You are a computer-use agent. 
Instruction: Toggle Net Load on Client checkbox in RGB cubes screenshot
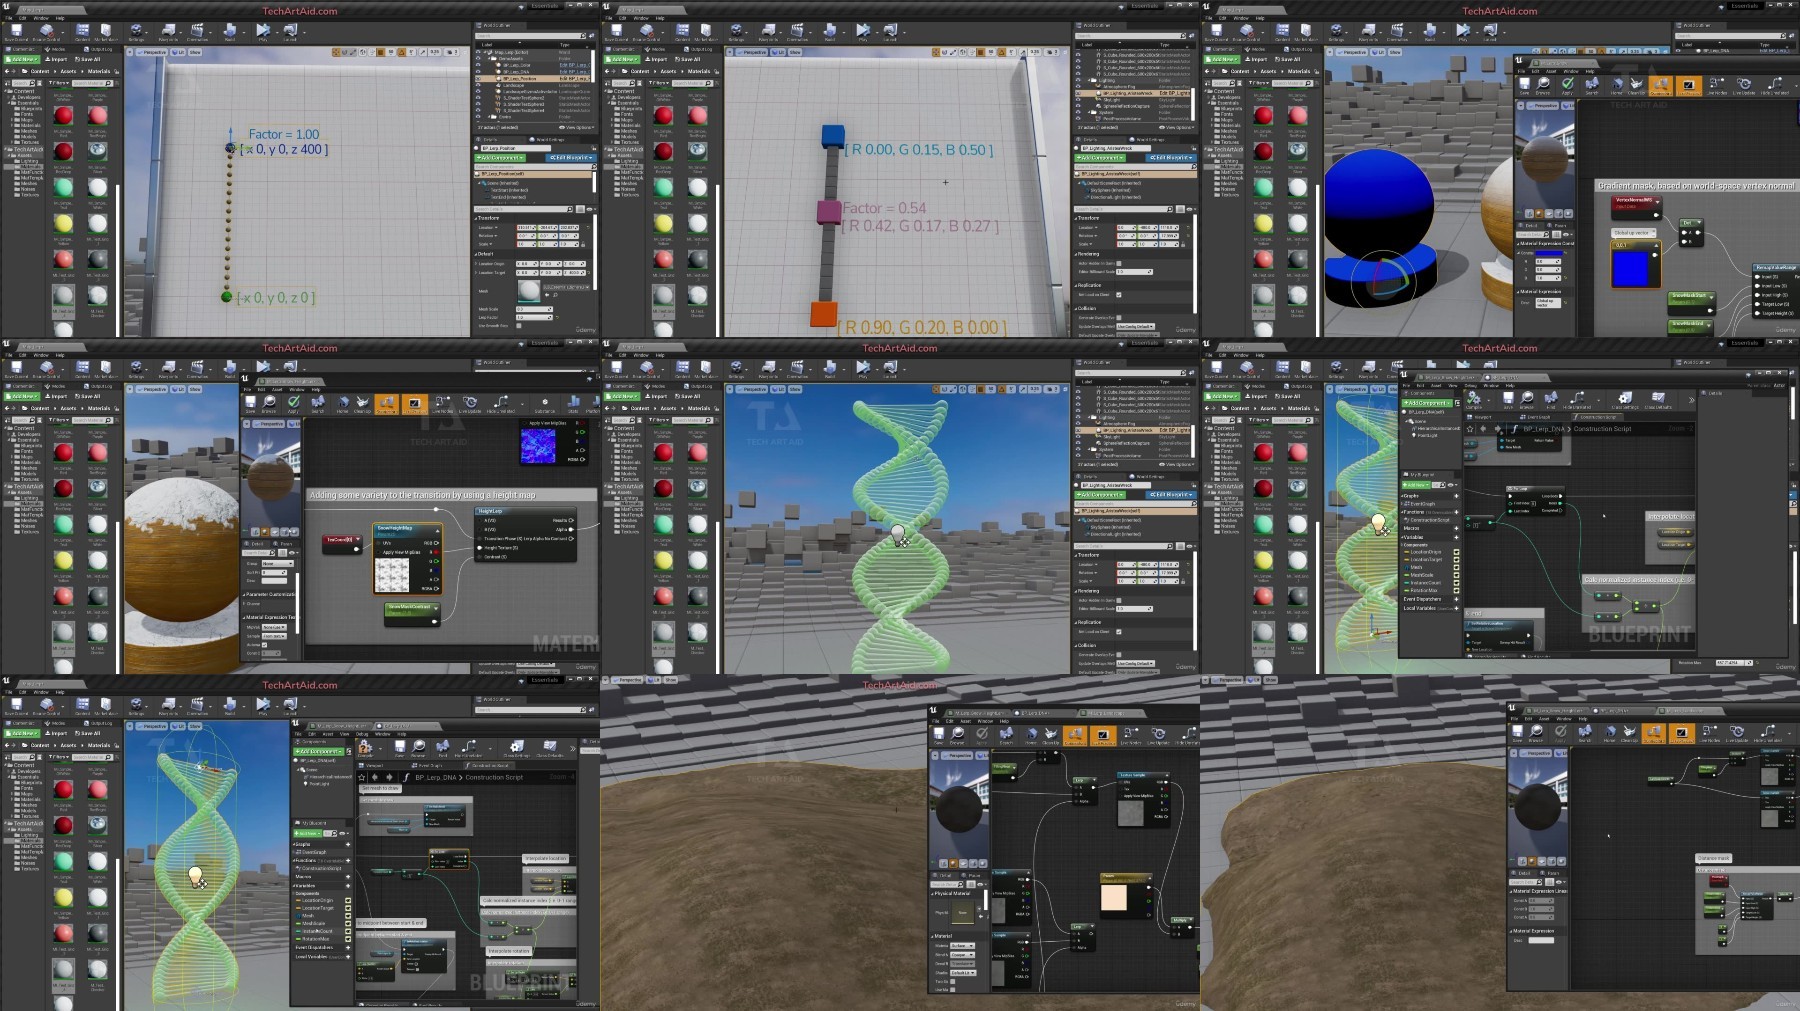pyautogui.click(x=1118, y=295)
